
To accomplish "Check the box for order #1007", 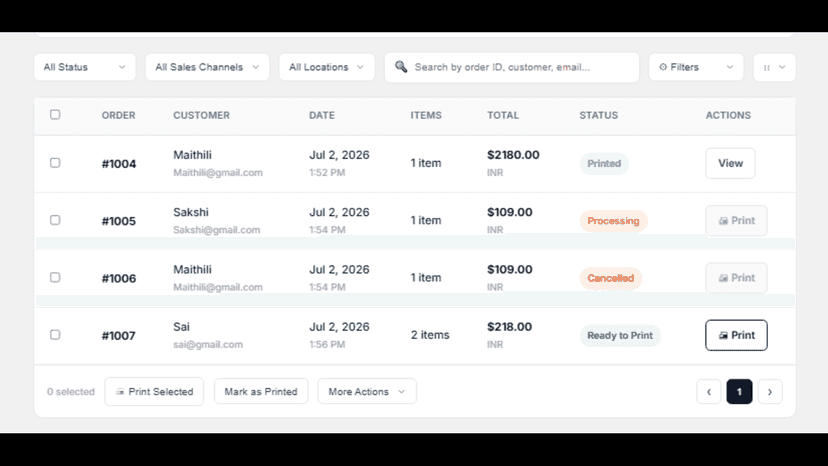I will tap(55, 334).
